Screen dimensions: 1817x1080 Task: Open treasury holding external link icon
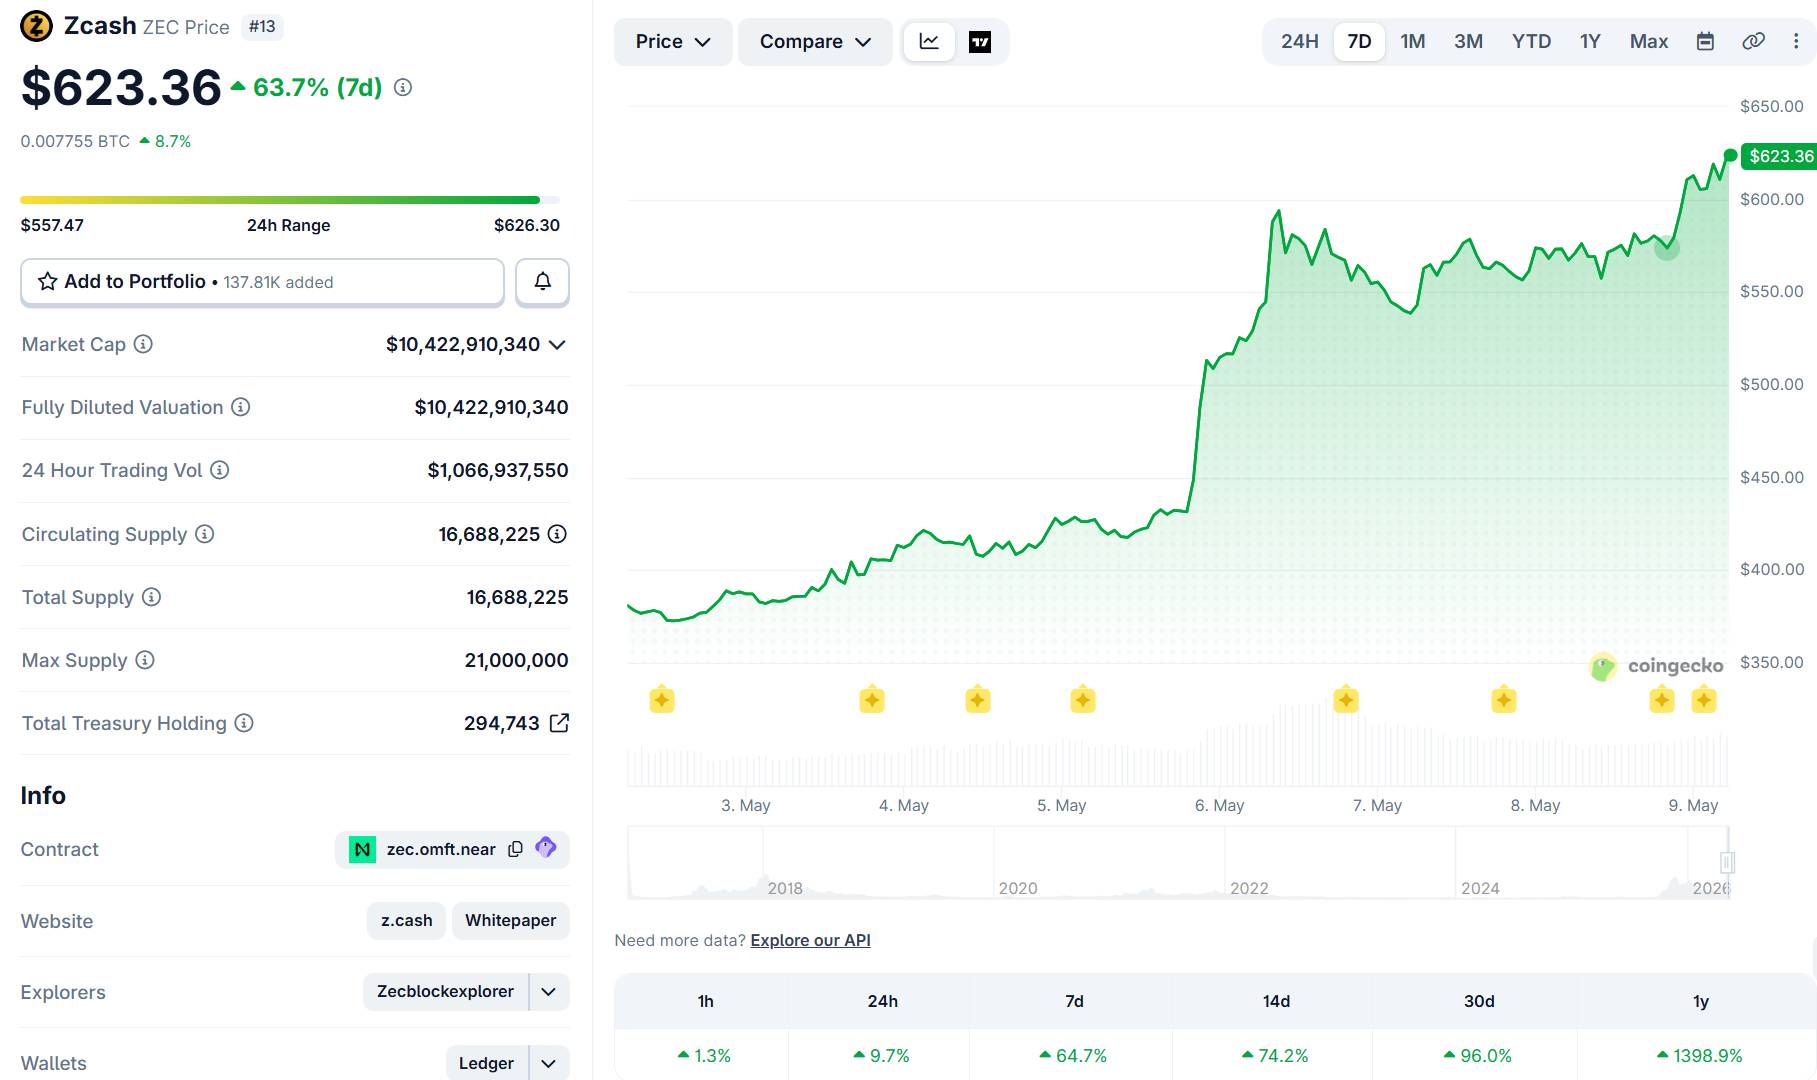tap(559, 723)
